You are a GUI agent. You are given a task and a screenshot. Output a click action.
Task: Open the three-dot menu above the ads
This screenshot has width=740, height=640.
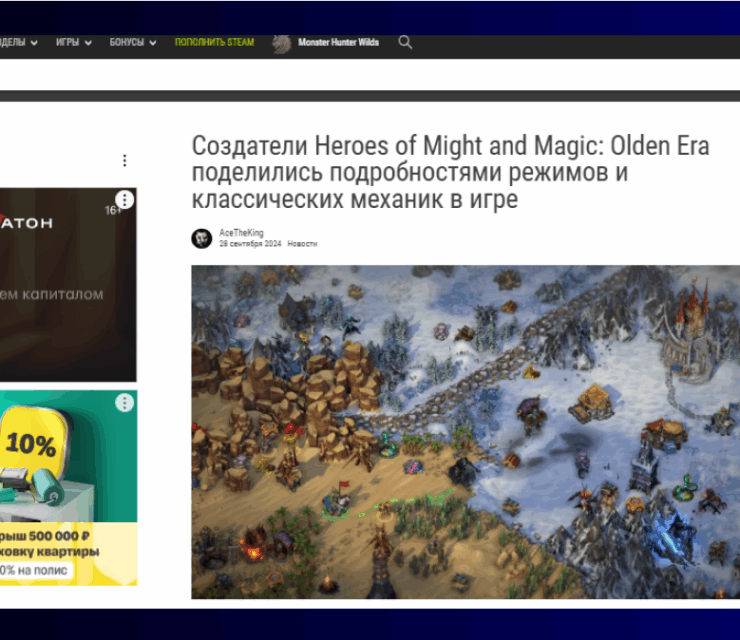(125, 160)
